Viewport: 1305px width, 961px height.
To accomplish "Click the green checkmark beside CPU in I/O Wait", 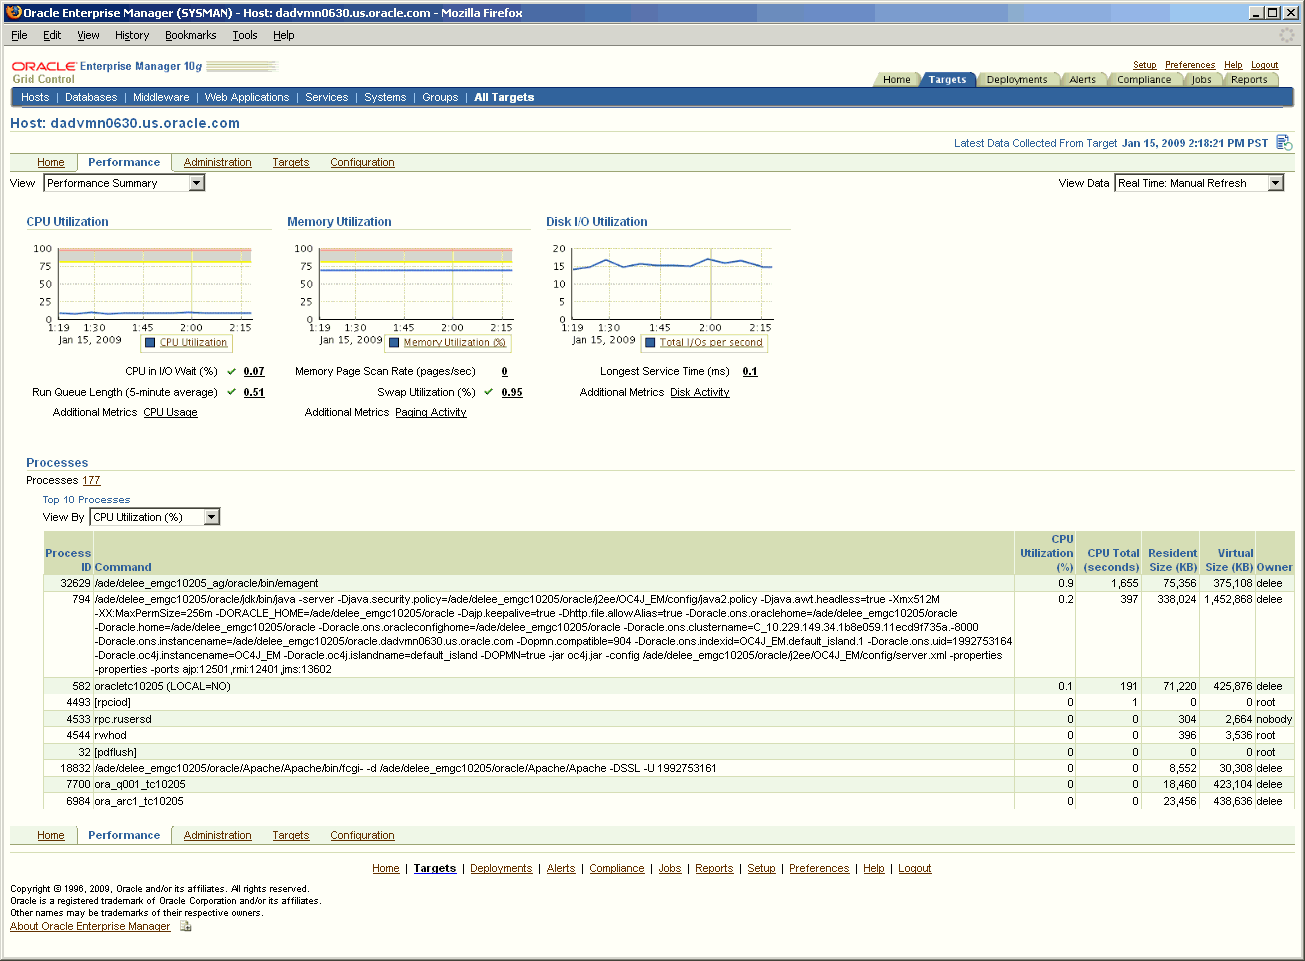I will click(229, 371).
